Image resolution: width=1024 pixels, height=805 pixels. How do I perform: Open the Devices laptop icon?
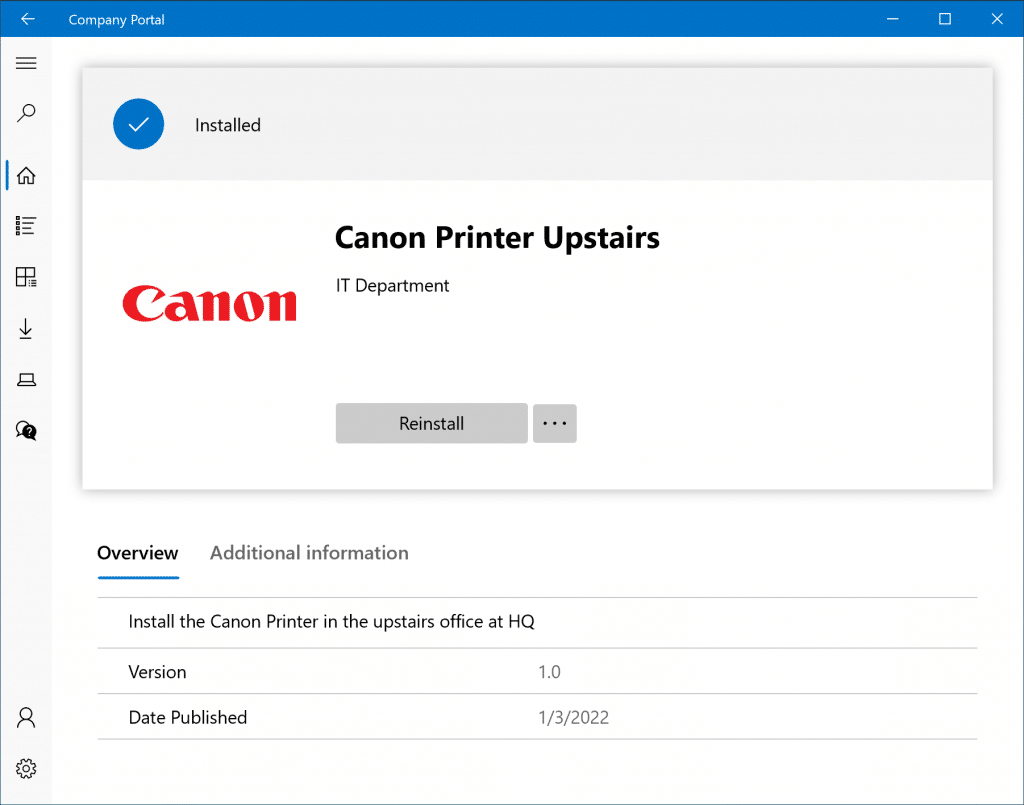tap(27, 379)
